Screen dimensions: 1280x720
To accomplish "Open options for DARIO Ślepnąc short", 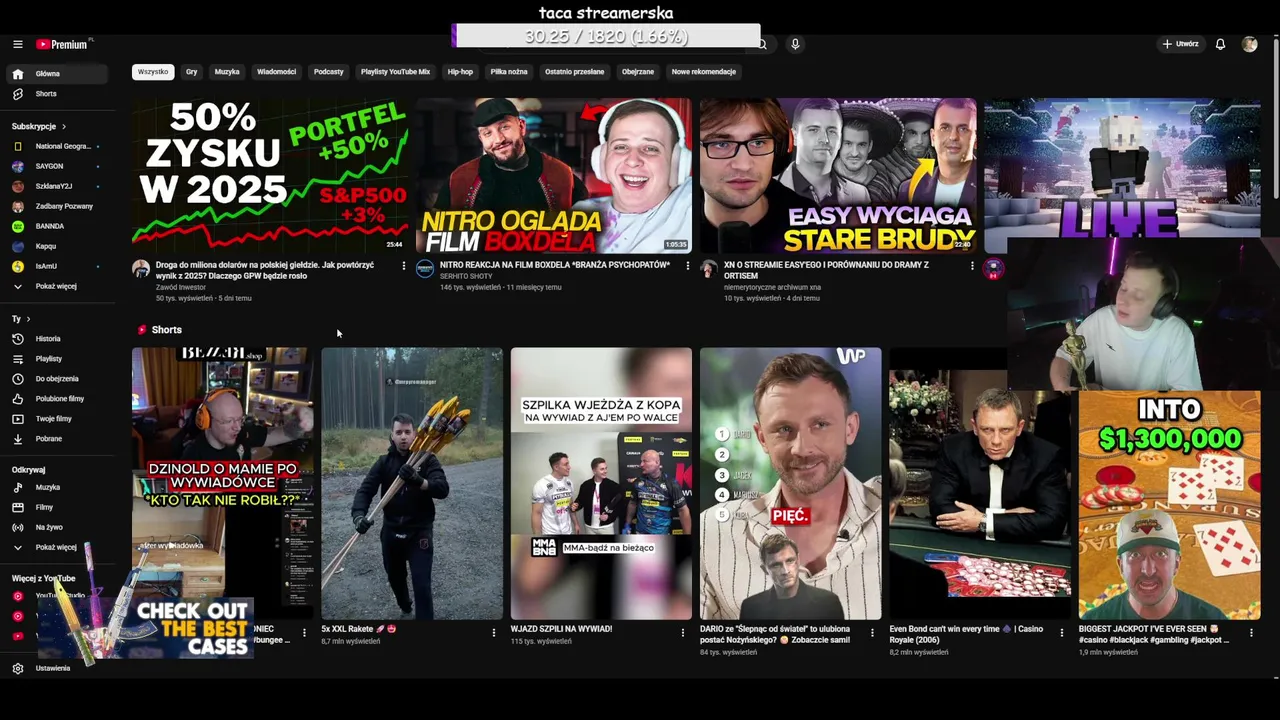I will [x=872, y=632].
